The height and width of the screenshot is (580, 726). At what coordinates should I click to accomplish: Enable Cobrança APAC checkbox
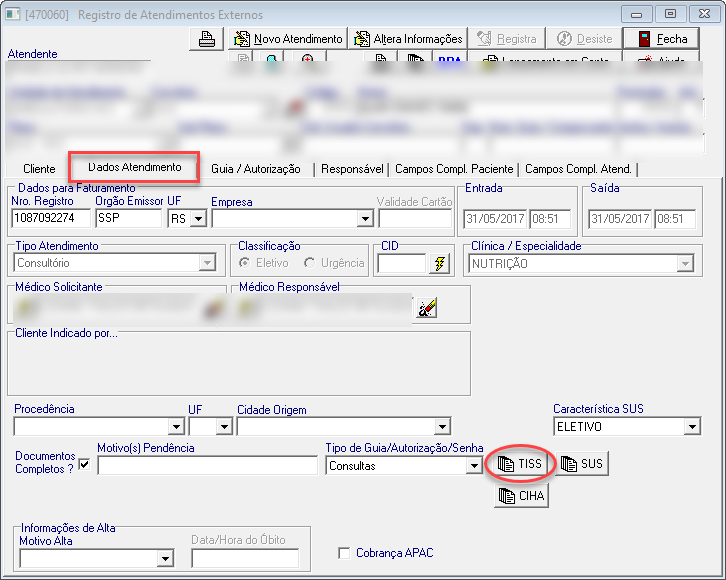(x=344, y=553)
